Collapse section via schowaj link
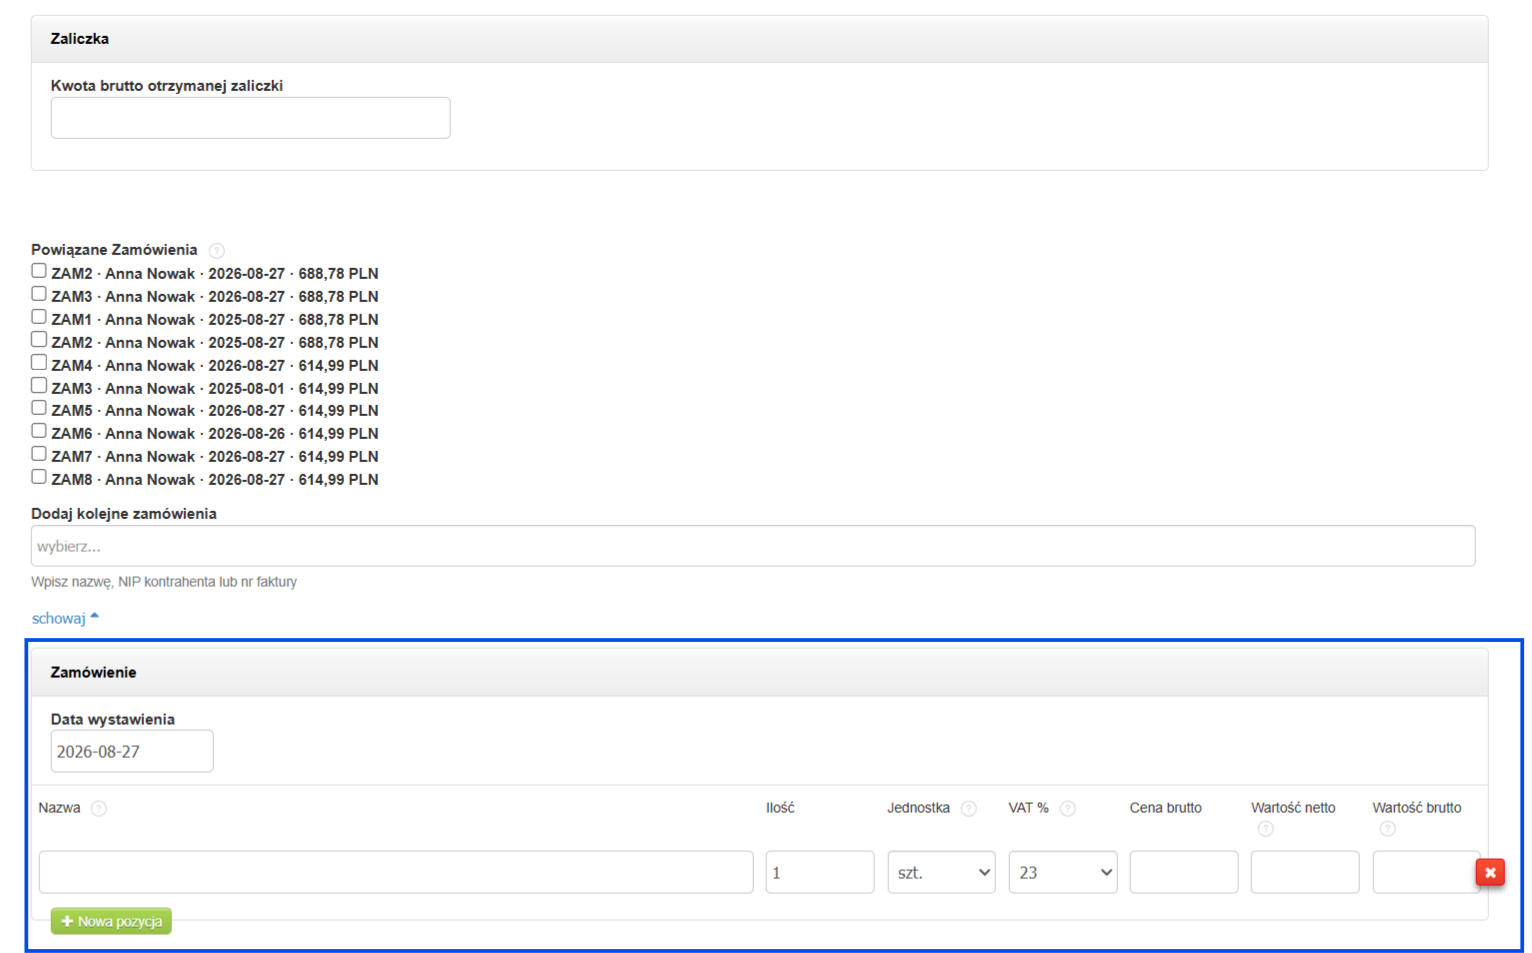Image resolution: width=1532 pixels, height=953 pixels. tap(65, 618)
